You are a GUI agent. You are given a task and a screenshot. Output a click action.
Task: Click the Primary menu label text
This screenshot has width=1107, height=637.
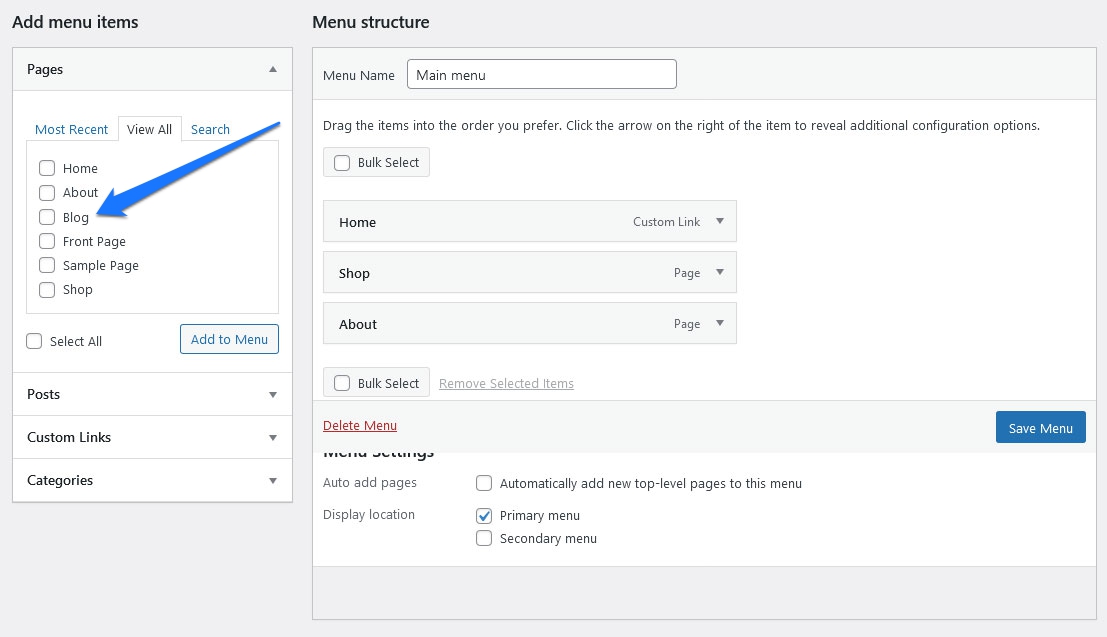[540, 516]
